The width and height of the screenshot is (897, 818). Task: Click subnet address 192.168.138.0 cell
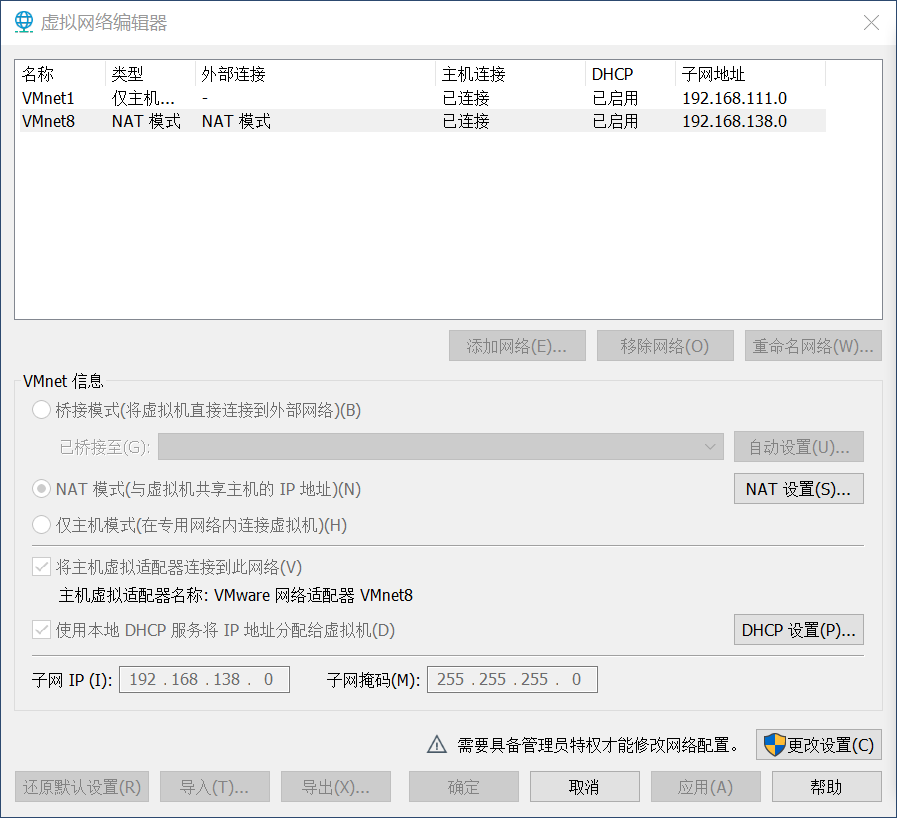coord(735,121)
